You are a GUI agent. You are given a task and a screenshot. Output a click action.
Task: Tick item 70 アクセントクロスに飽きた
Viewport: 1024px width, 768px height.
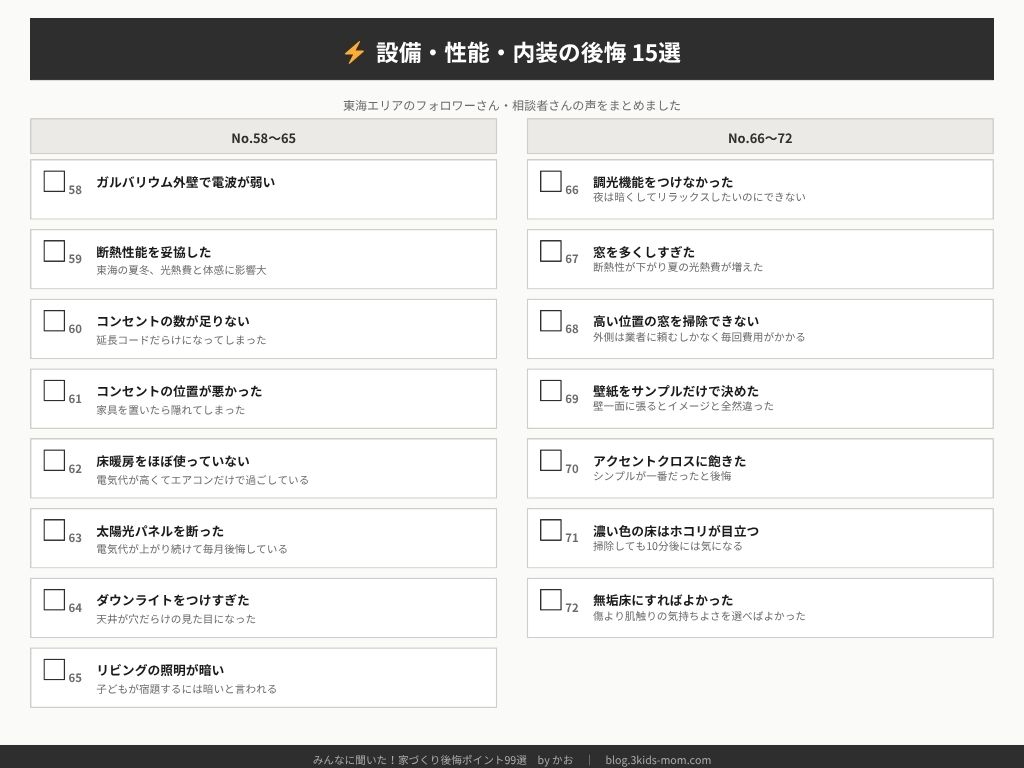click(x=551, y=460)
